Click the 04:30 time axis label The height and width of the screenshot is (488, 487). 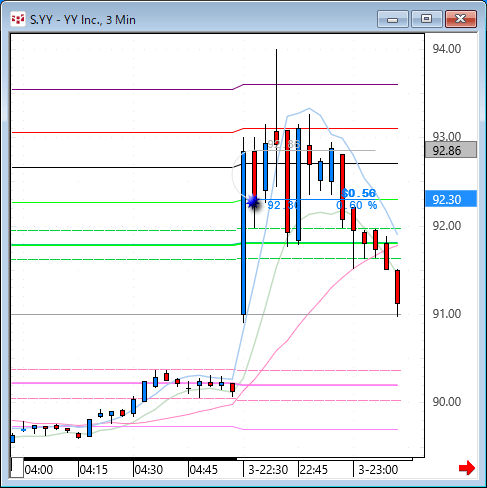point(149,470)
